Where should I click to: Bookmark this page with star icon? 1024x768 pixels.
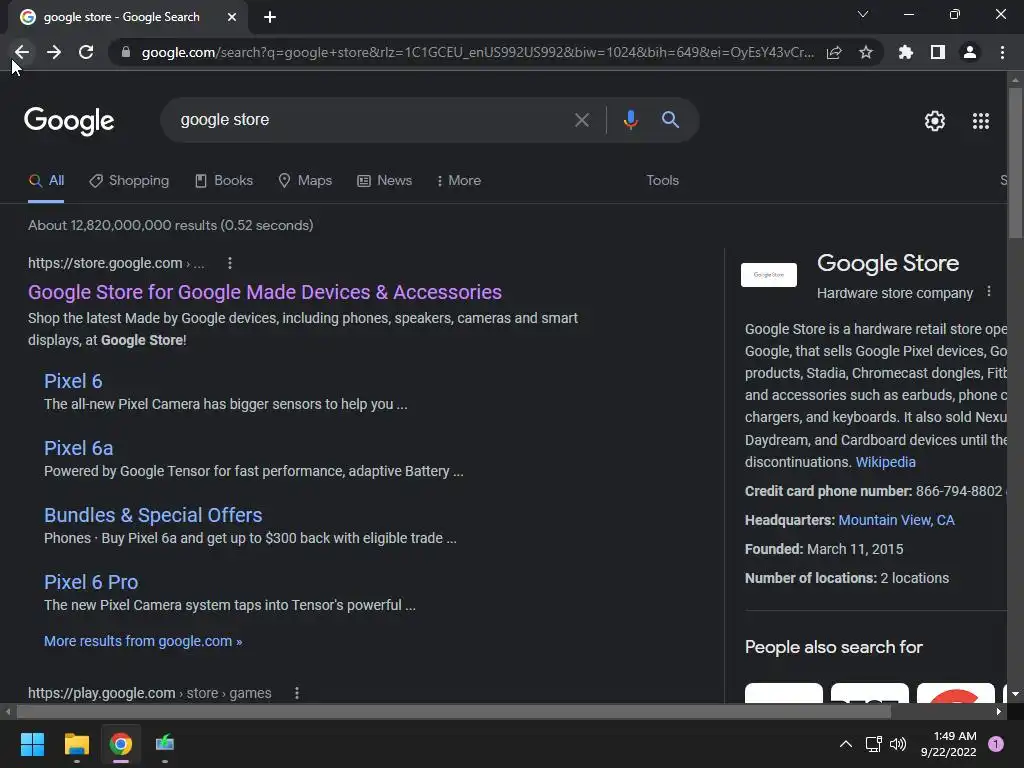pyautogui.click(x=866, y=52)
